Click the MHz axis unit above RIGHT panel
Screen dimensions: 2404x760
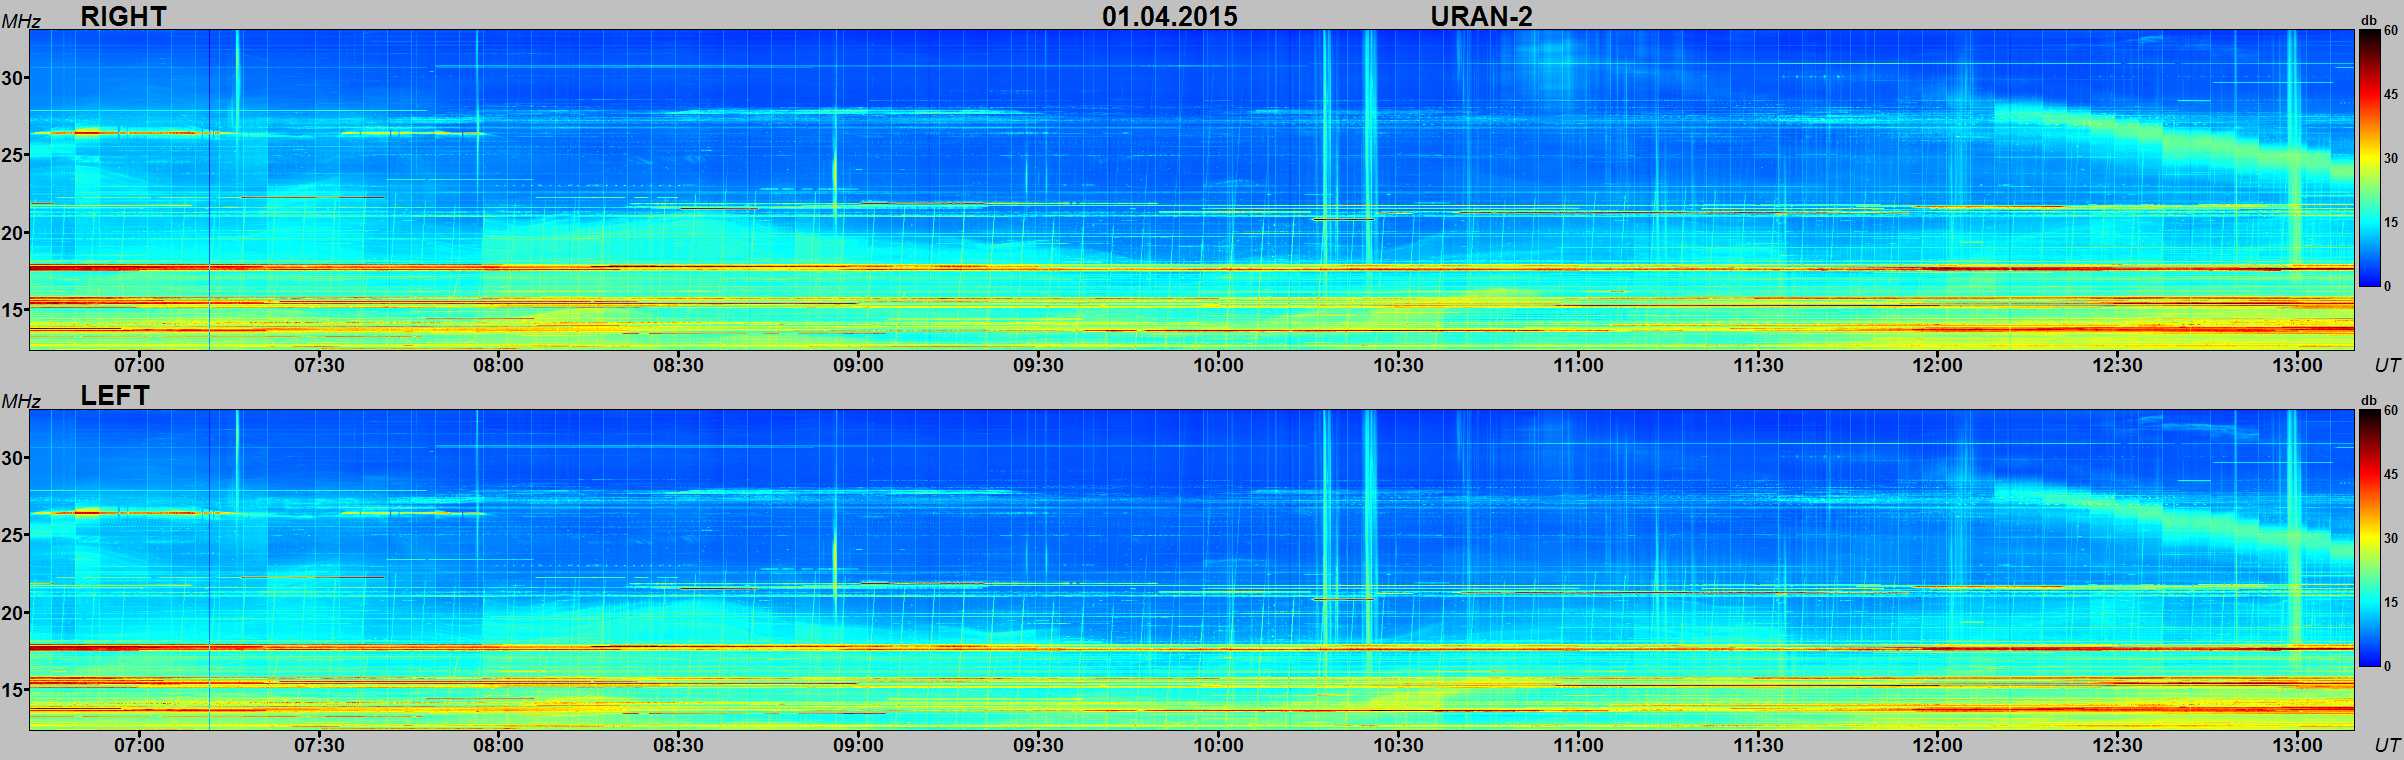click(x=21, y=21)
